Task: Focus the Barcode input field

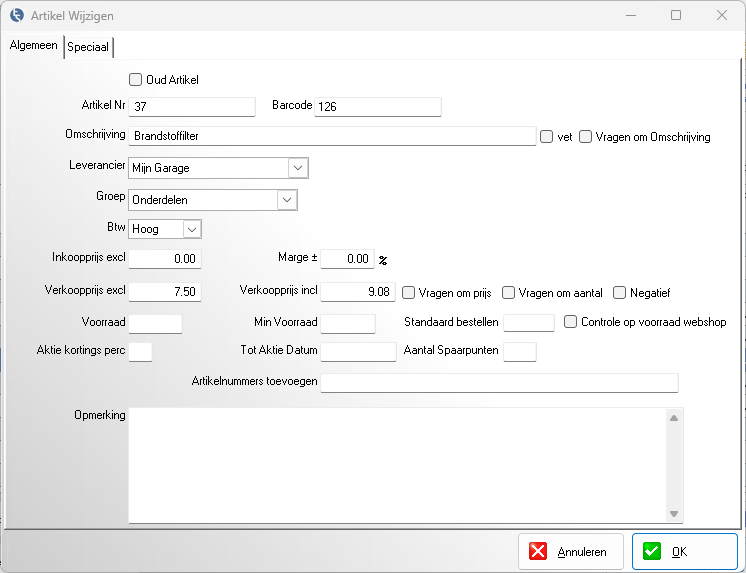Action: [377, 107]
